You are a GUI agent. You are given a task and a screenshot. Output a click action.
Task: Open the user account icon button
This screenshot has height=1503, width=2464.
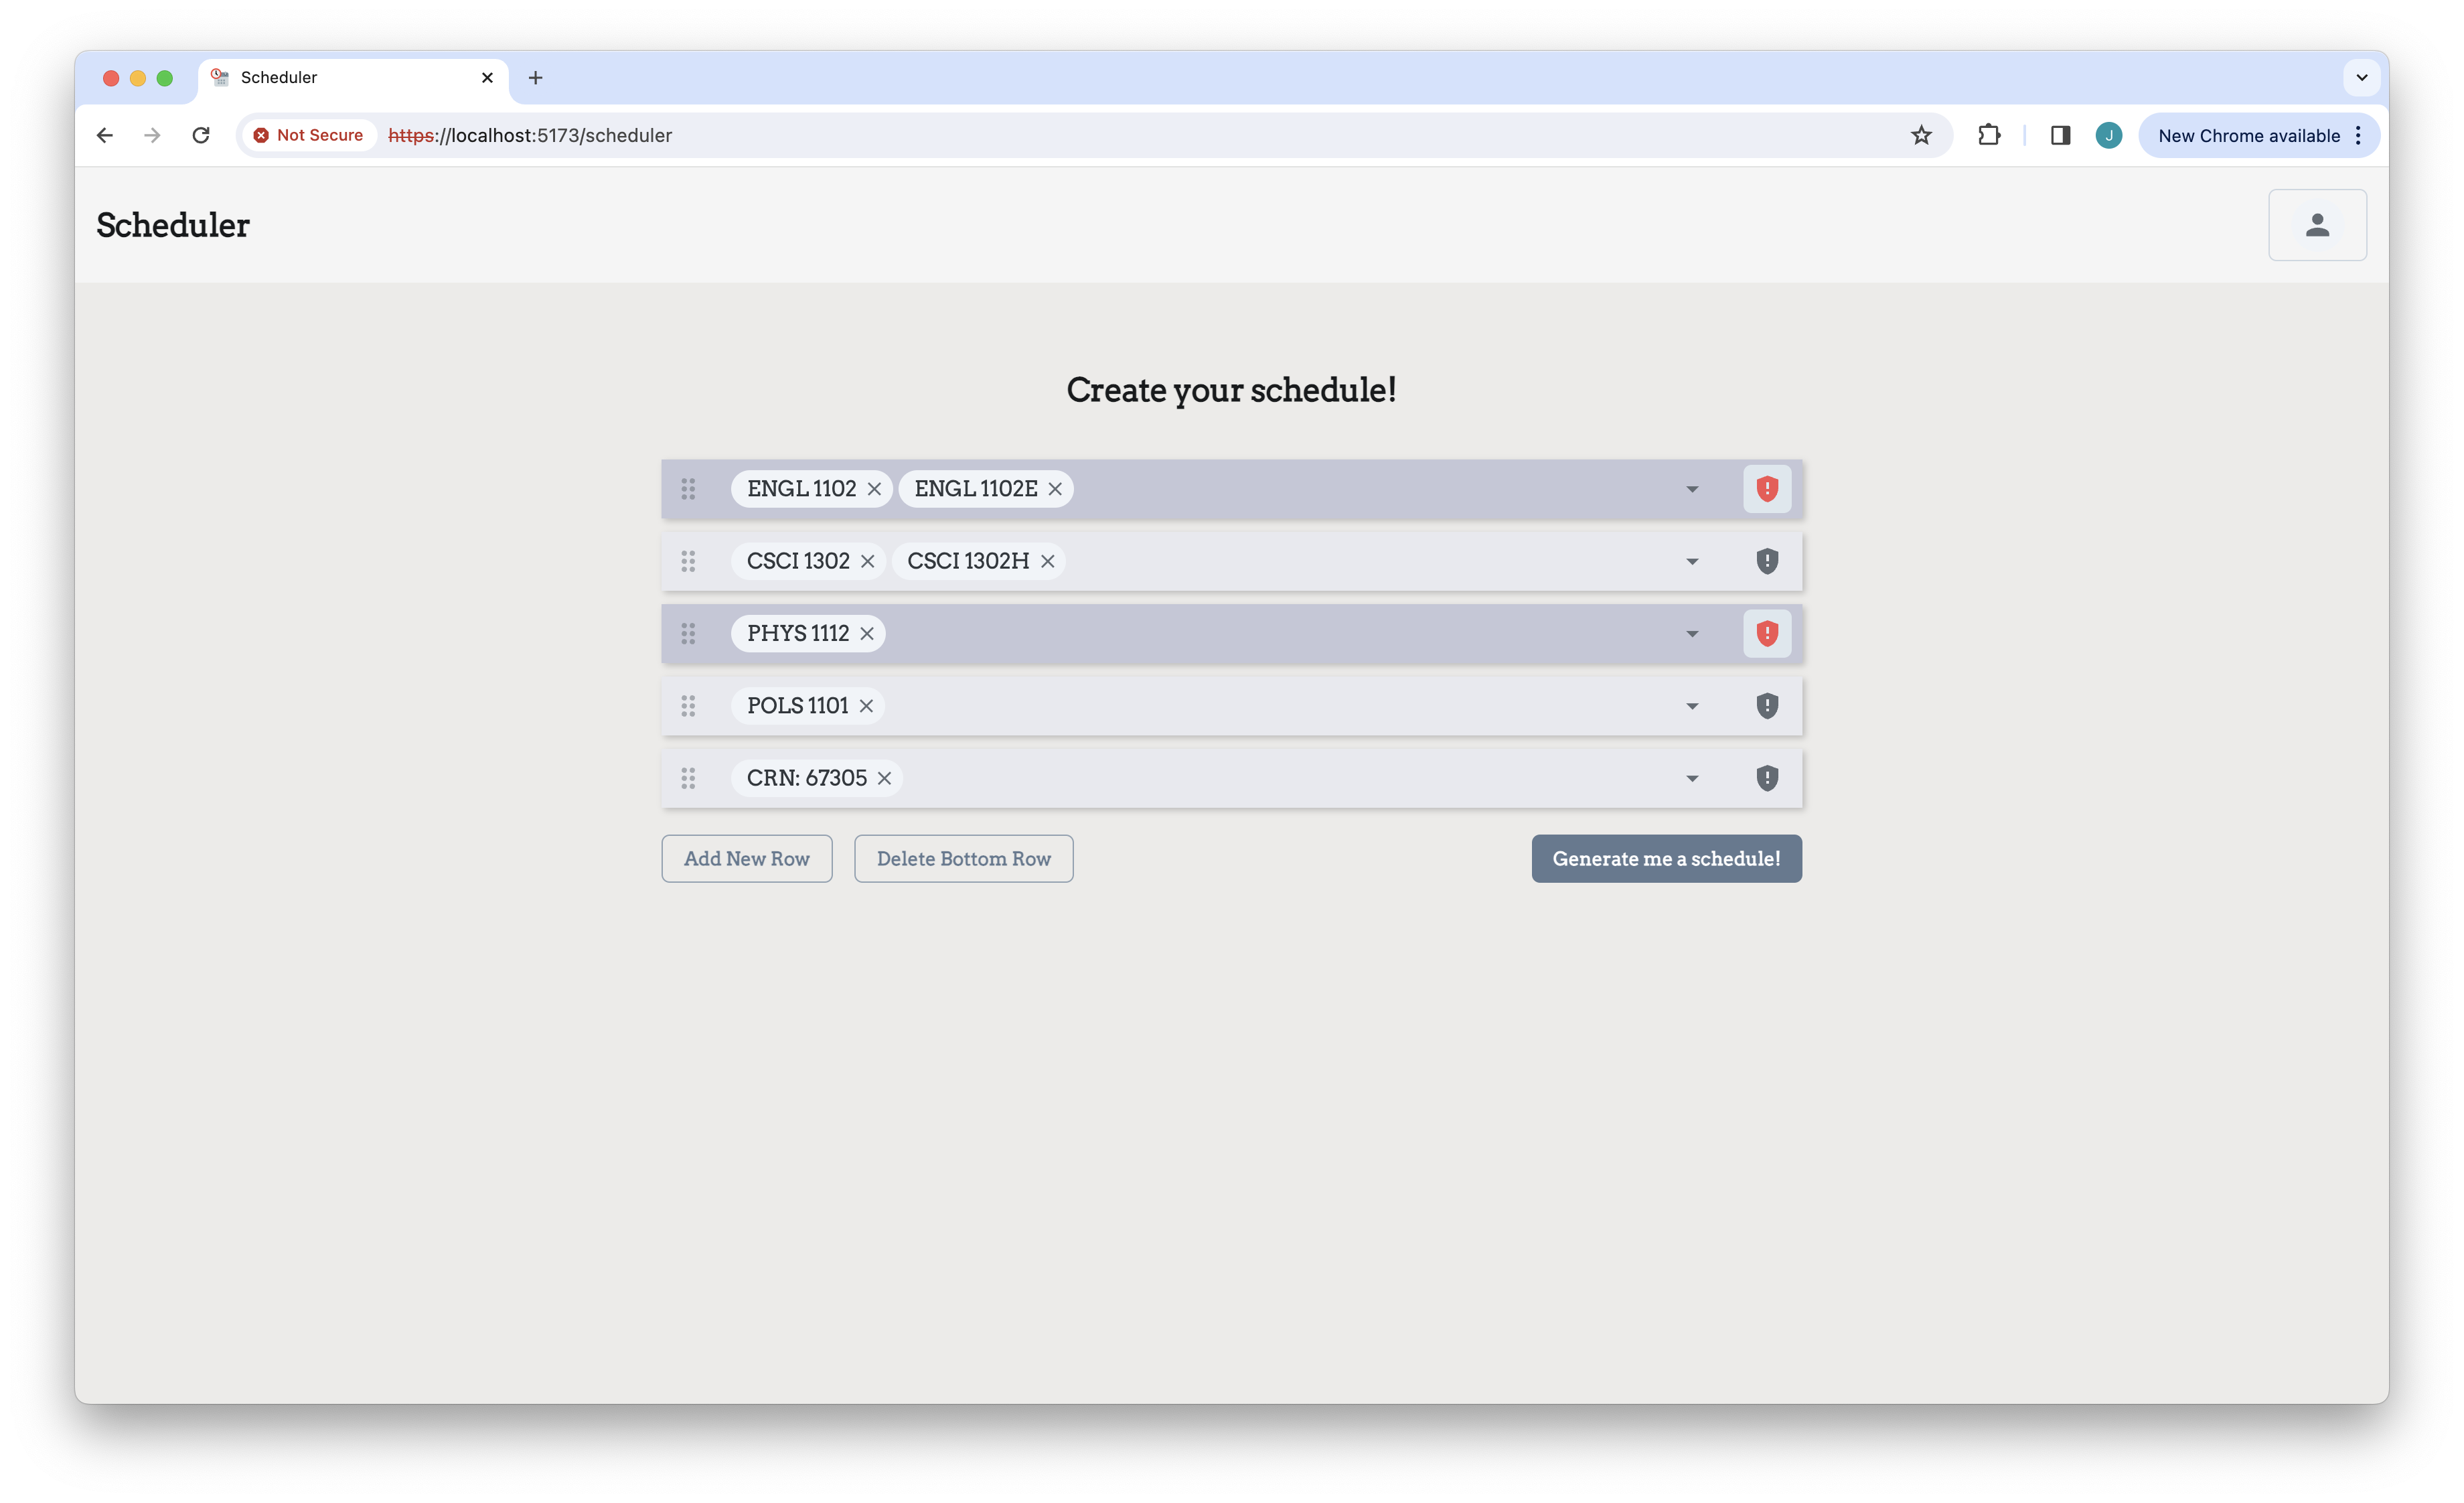coord(2317,225)
